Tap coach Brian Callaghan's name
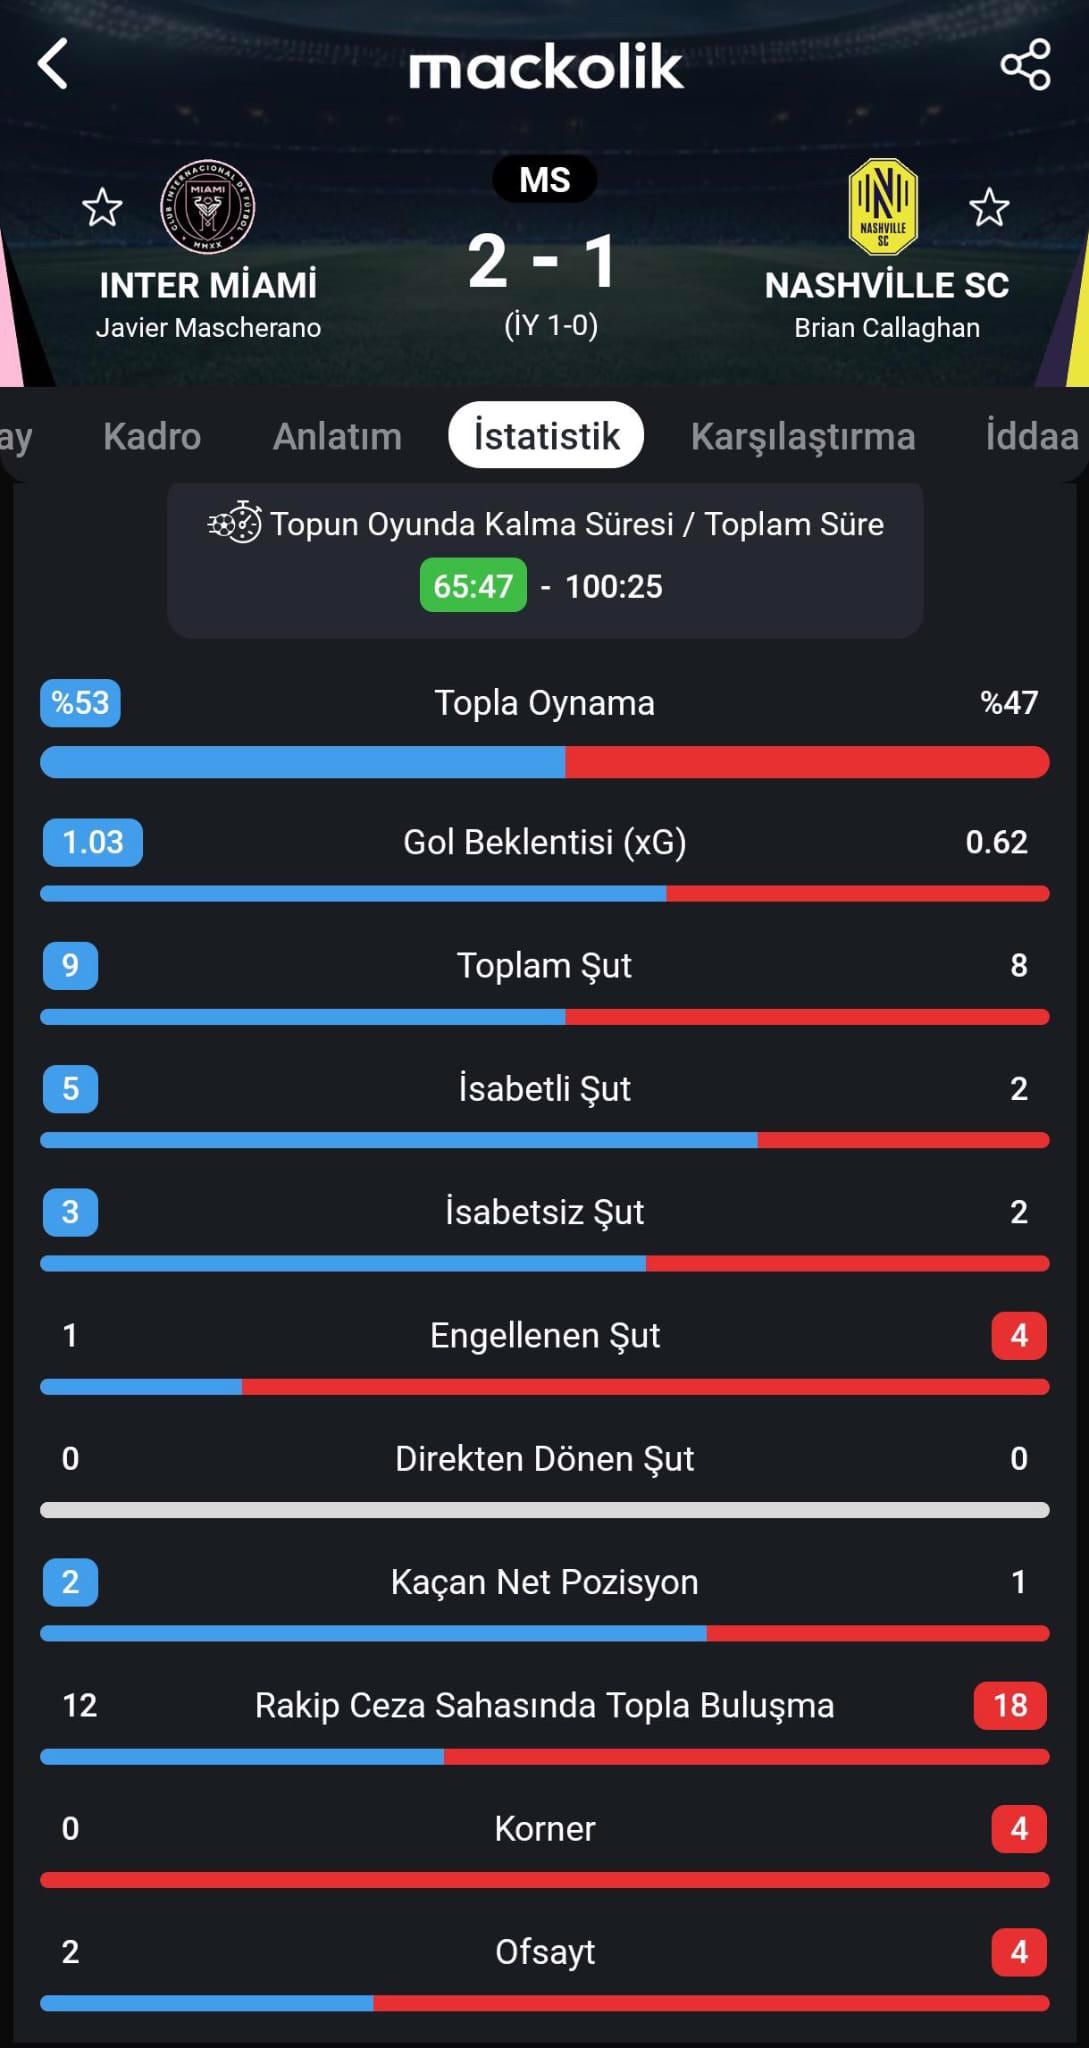 (x=887, y=328)
